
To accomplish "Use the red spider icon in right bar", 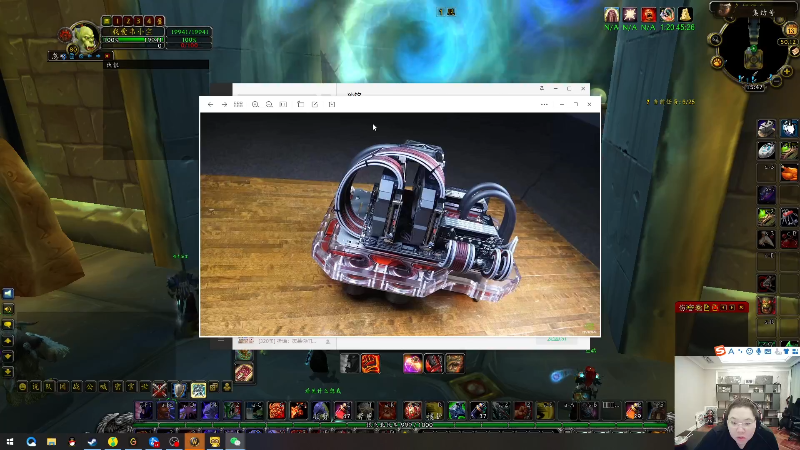I will (789, 217).
